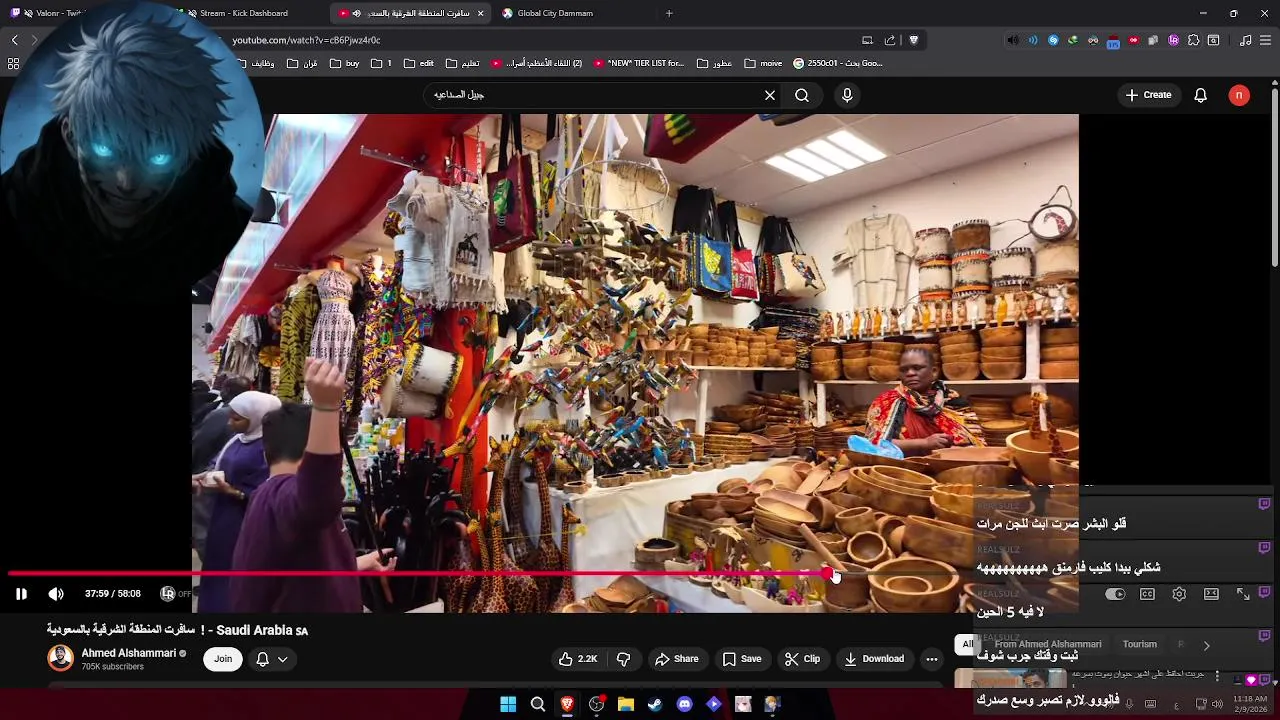The image size is (1280, 720).
Task: Open Steam from taskbar
Action: click(655, 704)
